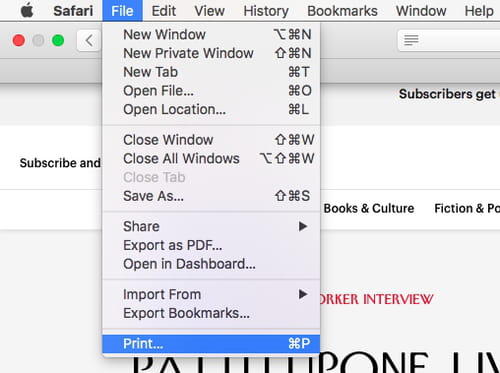
Task: Choose Export Bookmarks… menu item
Action: pos(211,313)
